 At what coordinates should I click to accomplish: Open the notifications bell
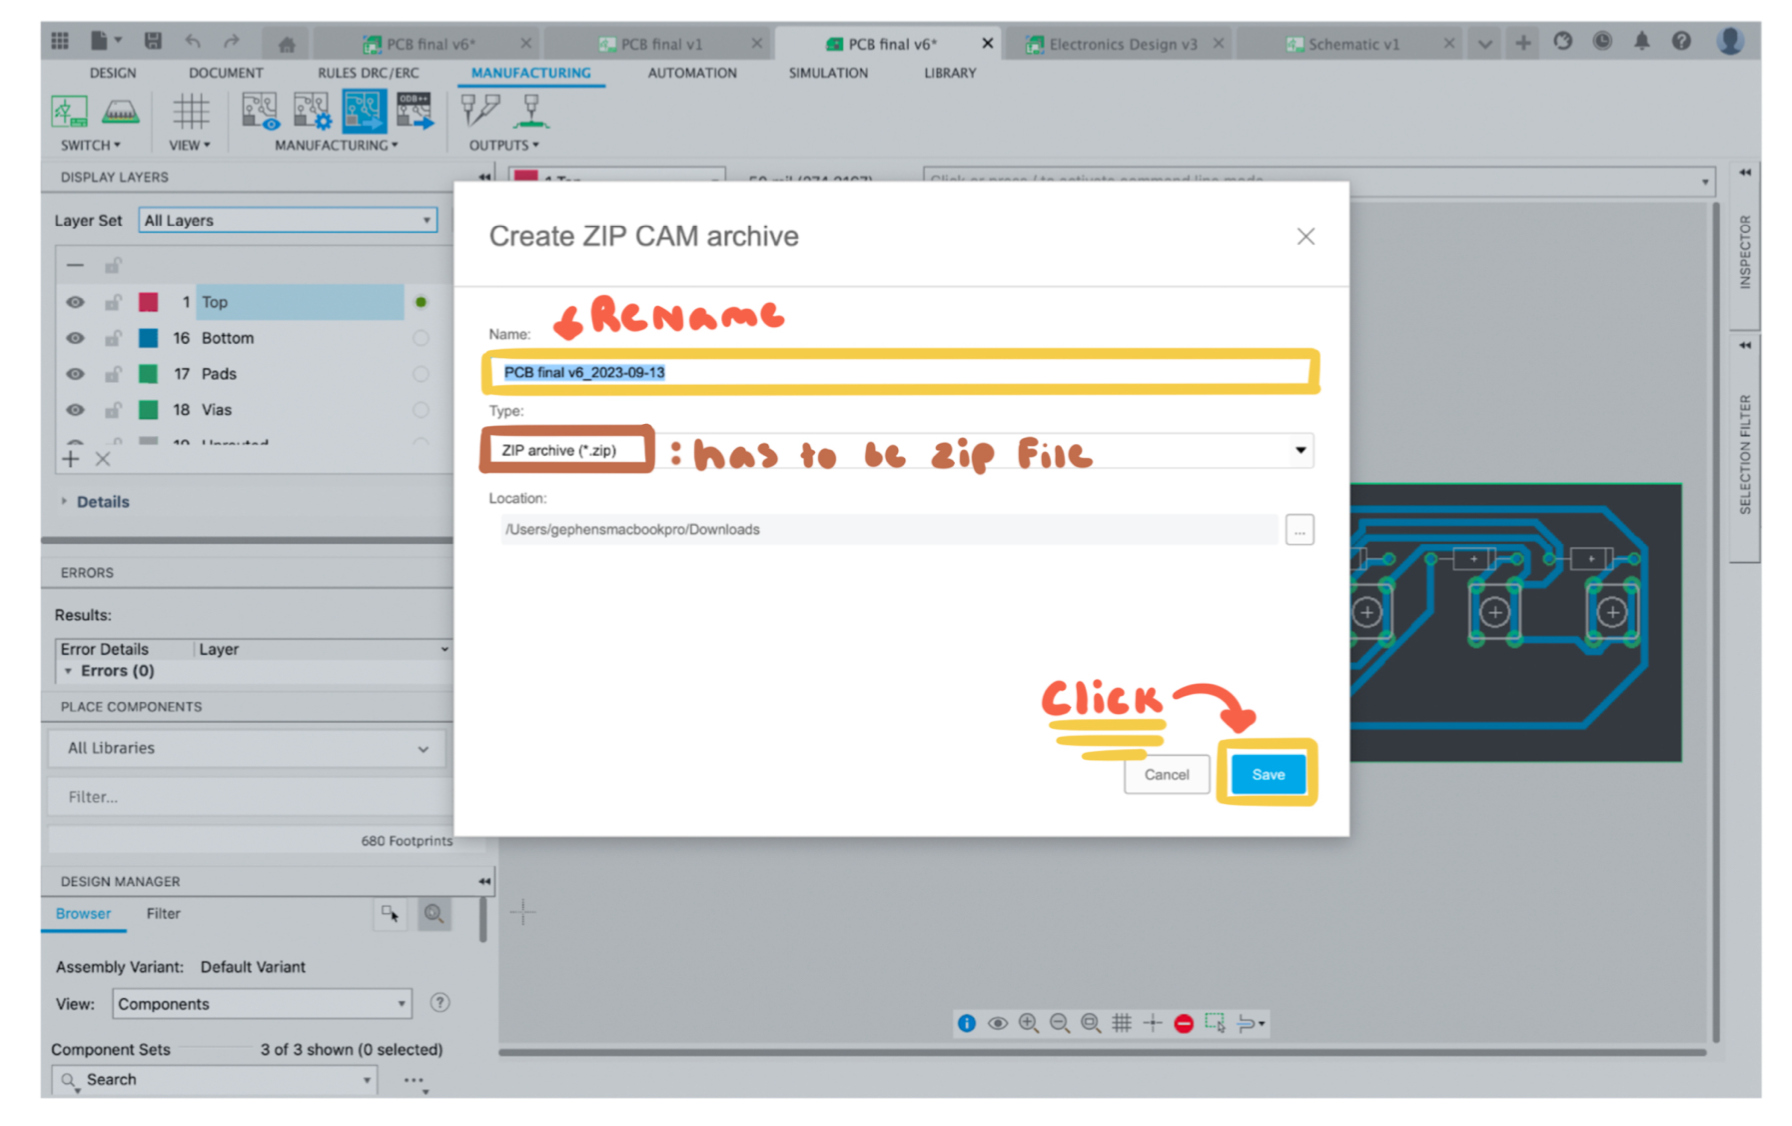(x=1642, y=41)
